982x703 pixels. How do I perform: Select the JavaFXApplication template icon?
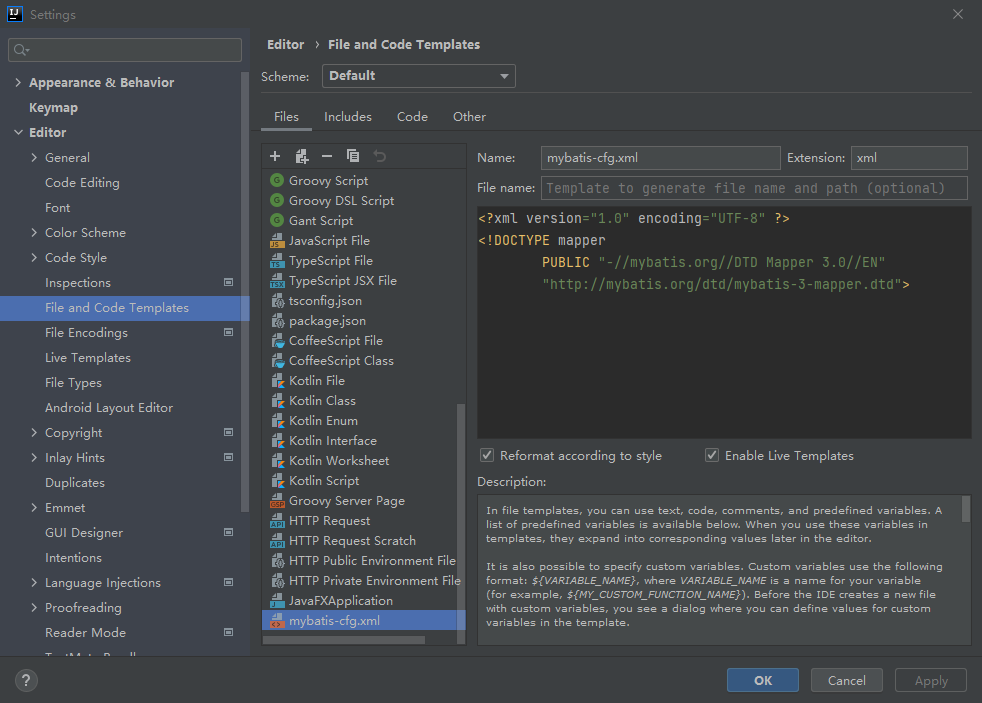[x=277, y=601]
